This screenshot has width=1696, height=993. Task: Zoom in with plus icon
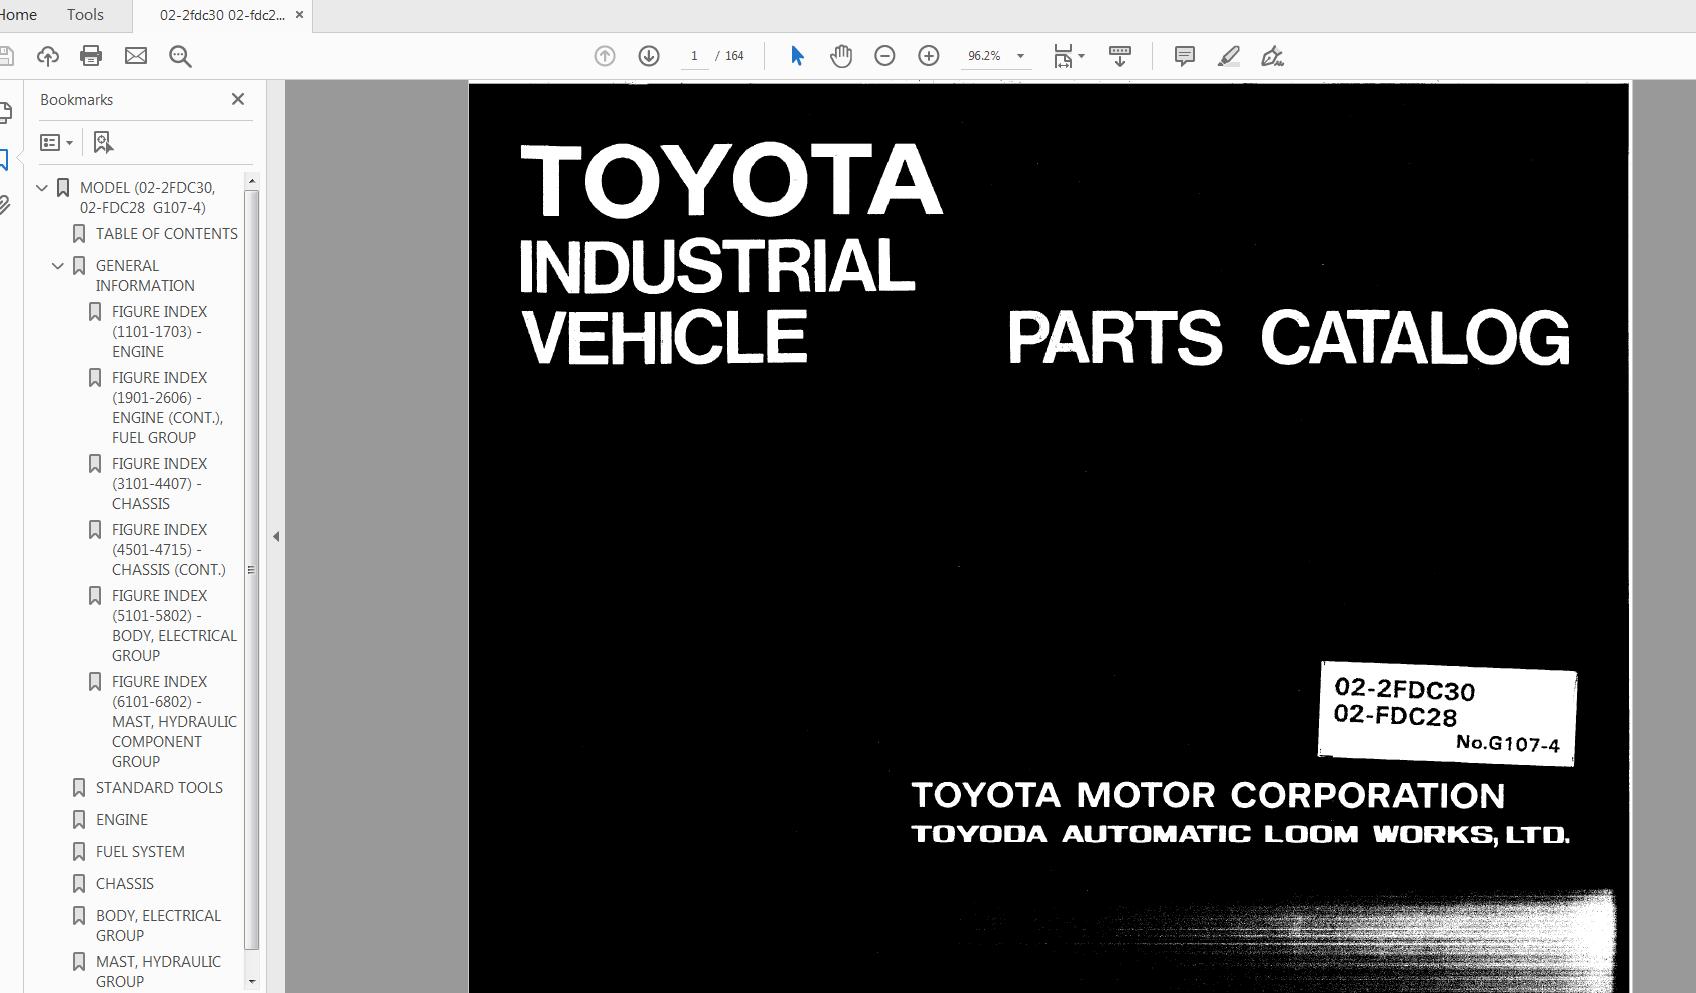click(x=929, y=56)
